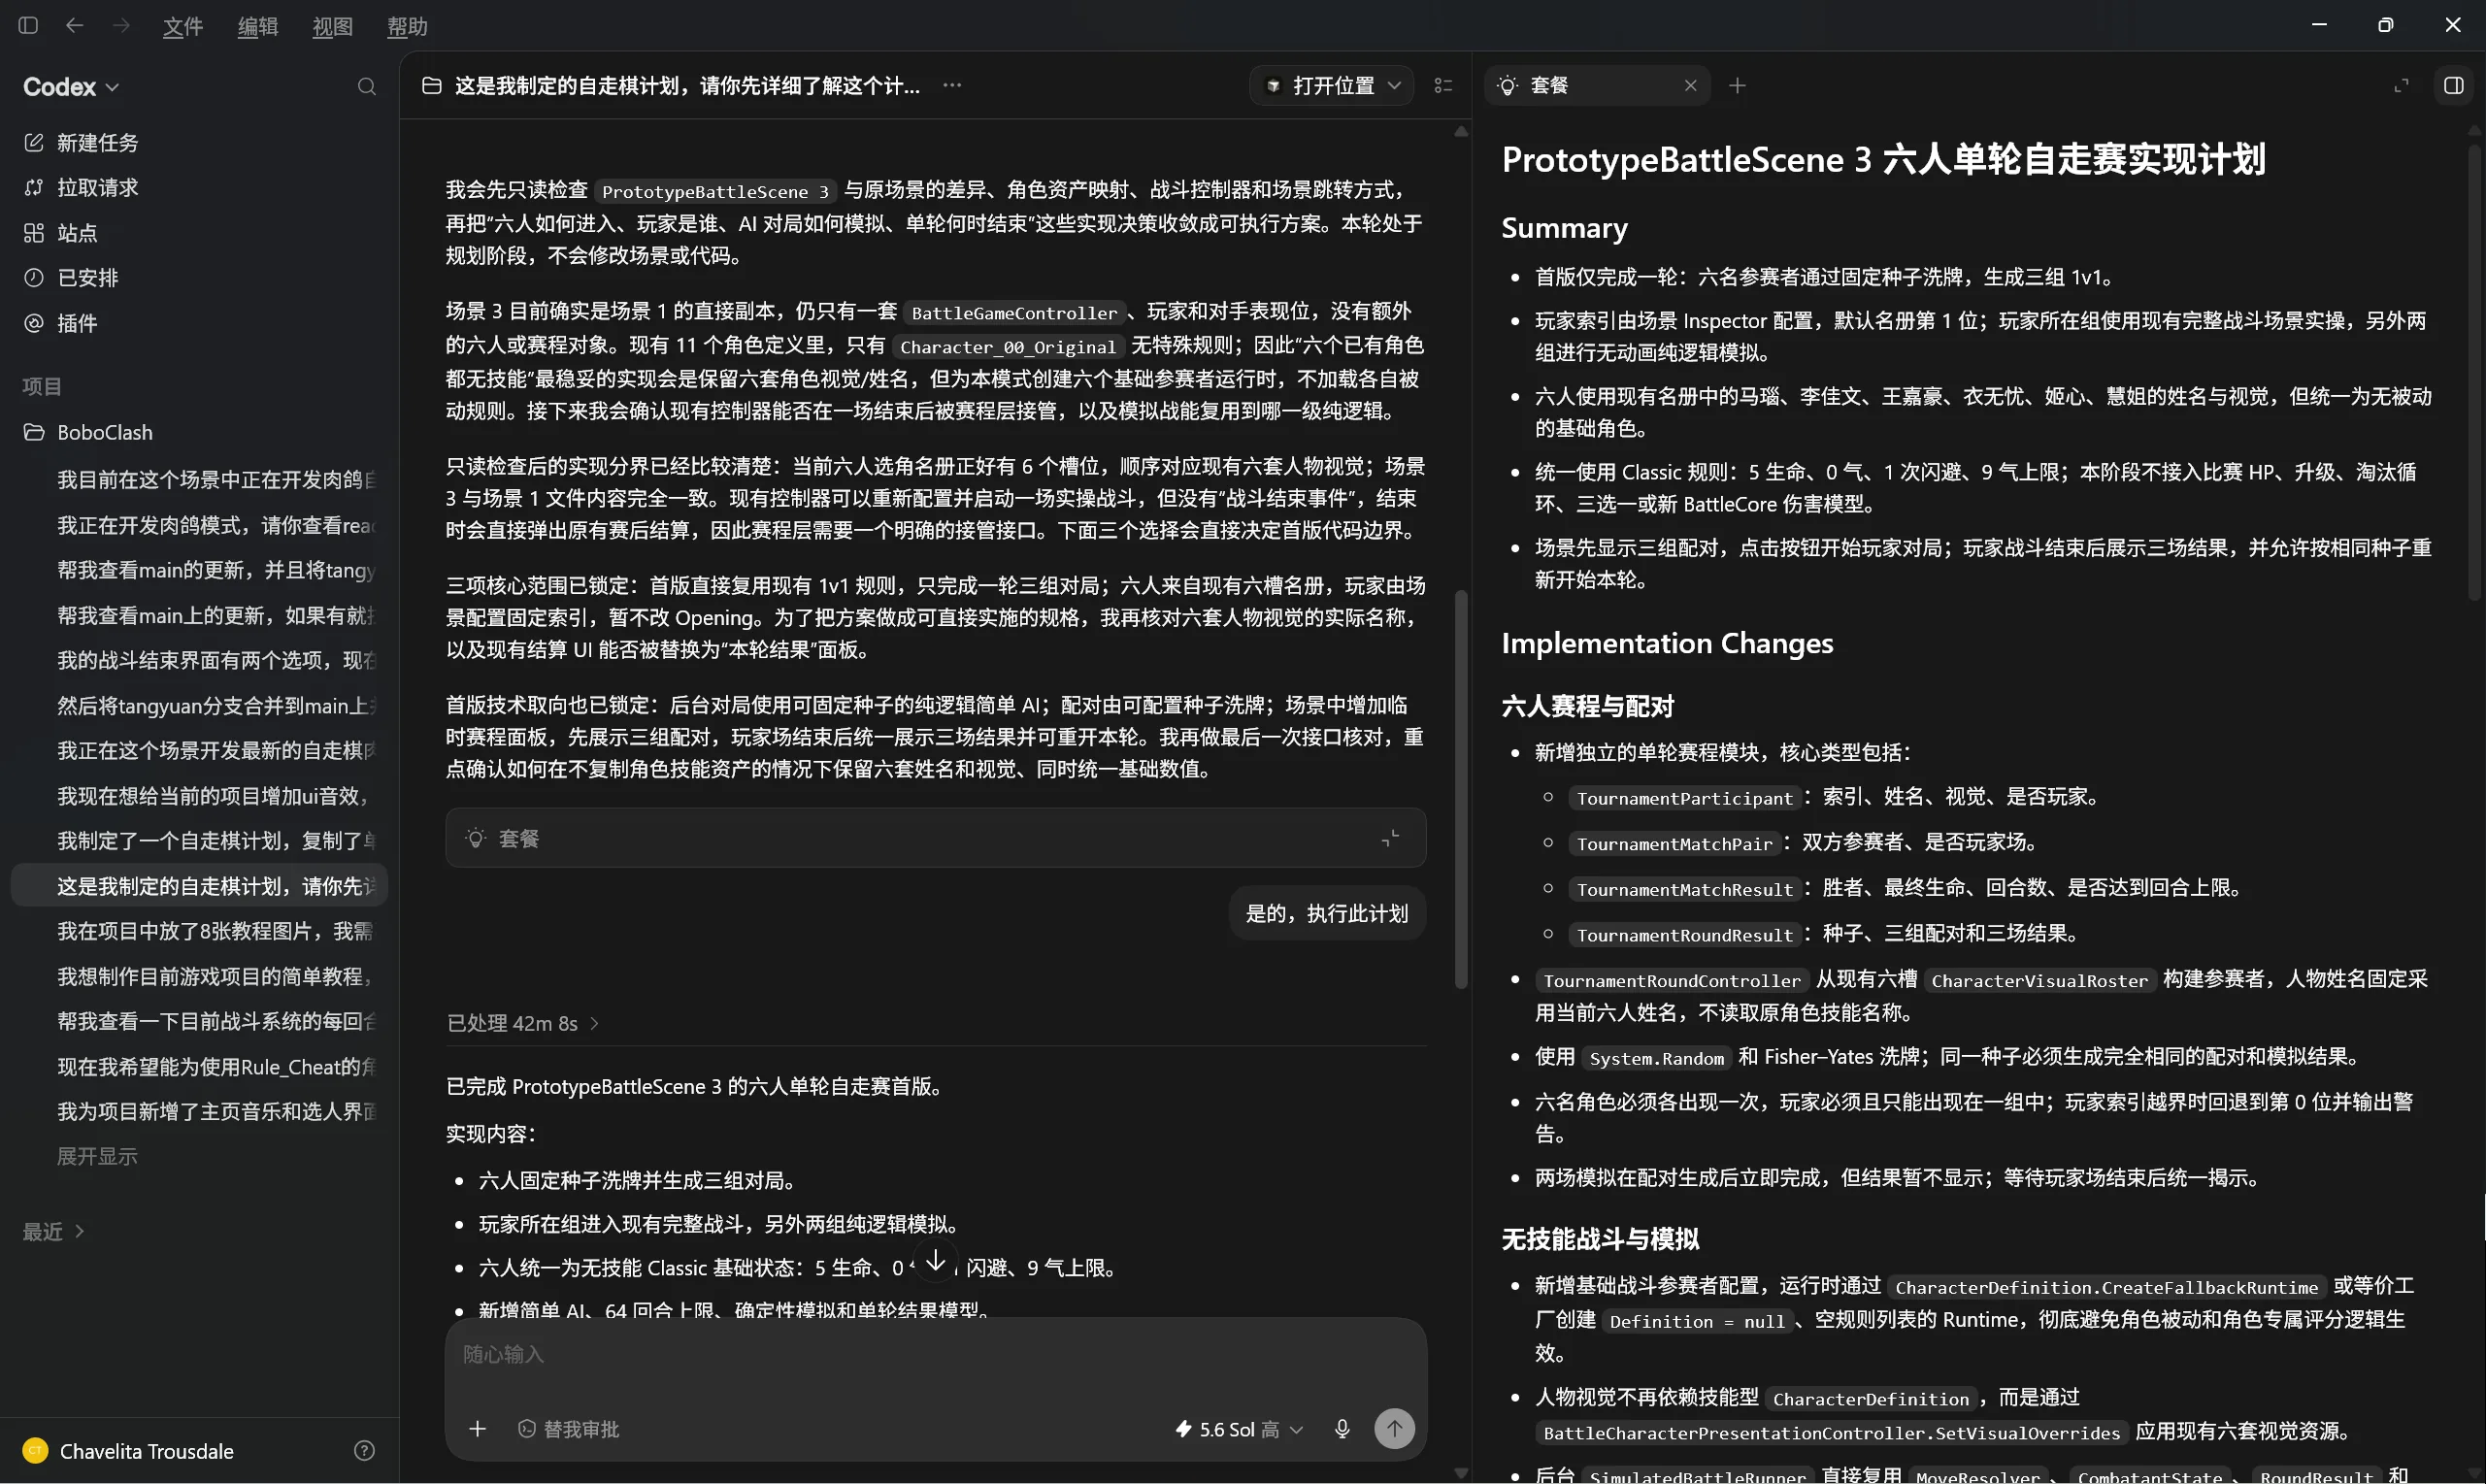Open the 打开位置 dropdown
Screen dimensions: 2486x1484
tap(1331, 86)
